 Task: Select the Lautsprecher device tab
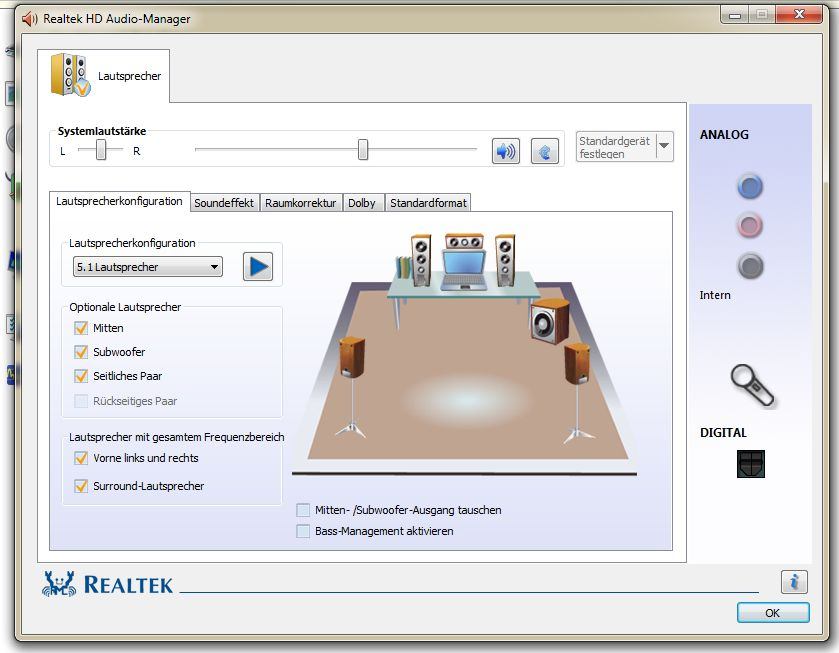104,76
